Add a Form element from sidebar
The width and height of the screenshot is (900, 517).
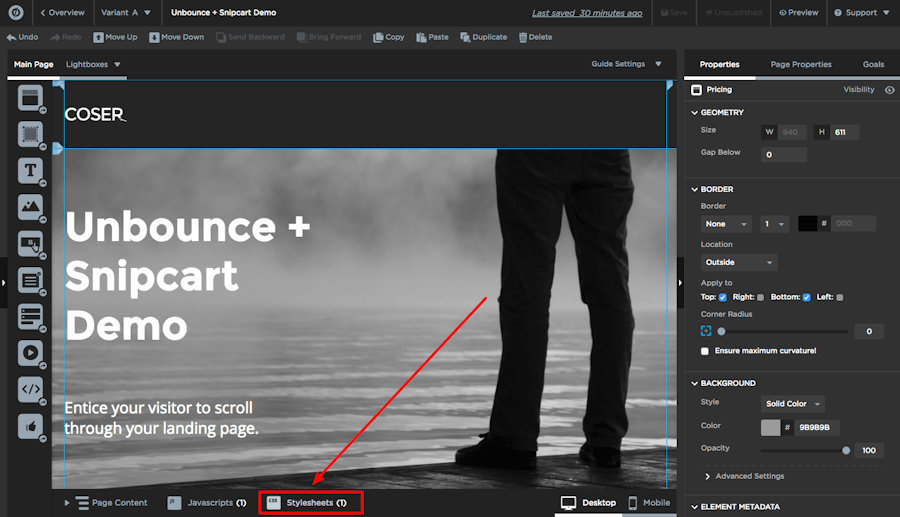pyautogui.click(x=30, y=281)
